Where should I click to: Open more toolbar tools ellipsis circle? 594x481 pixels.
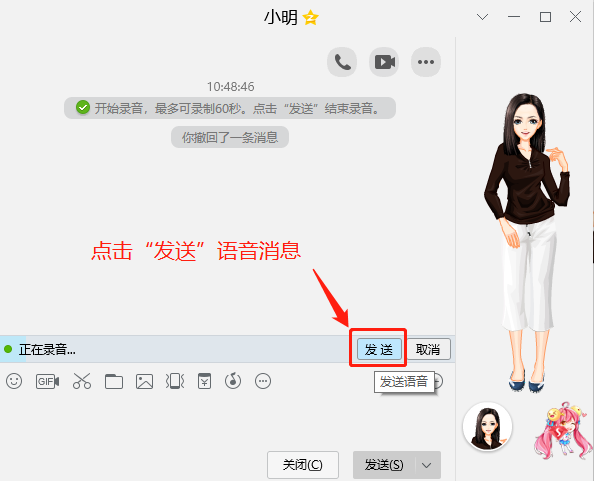[x=263, y=381]
